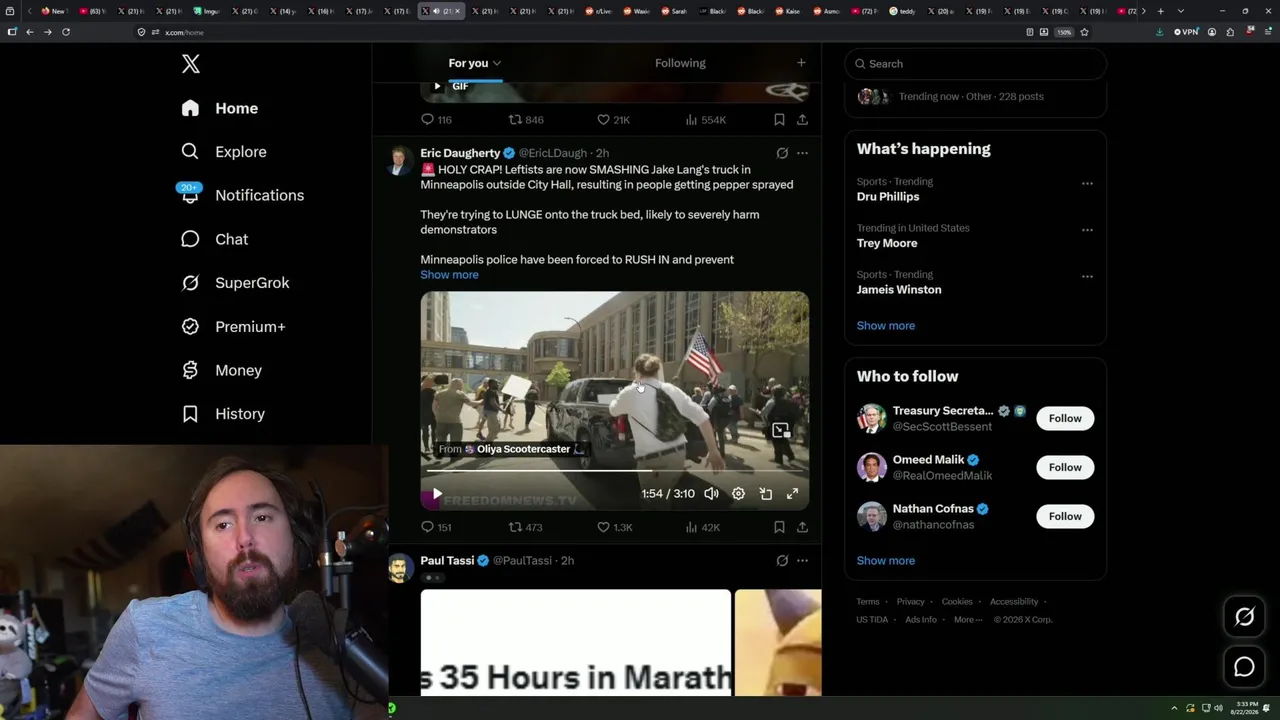
Task: View analytics of the 42K views post
Action: click(702, 527)
